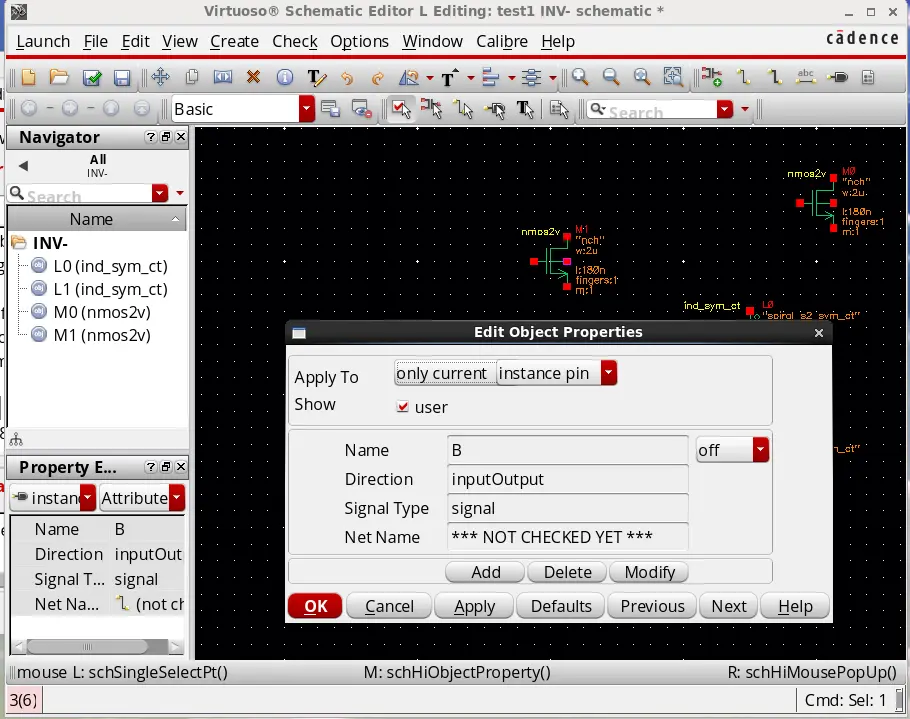This screenshot has height=719, width=910.
Task: Click the orange X Delete icon
Action: click(253, 77)
